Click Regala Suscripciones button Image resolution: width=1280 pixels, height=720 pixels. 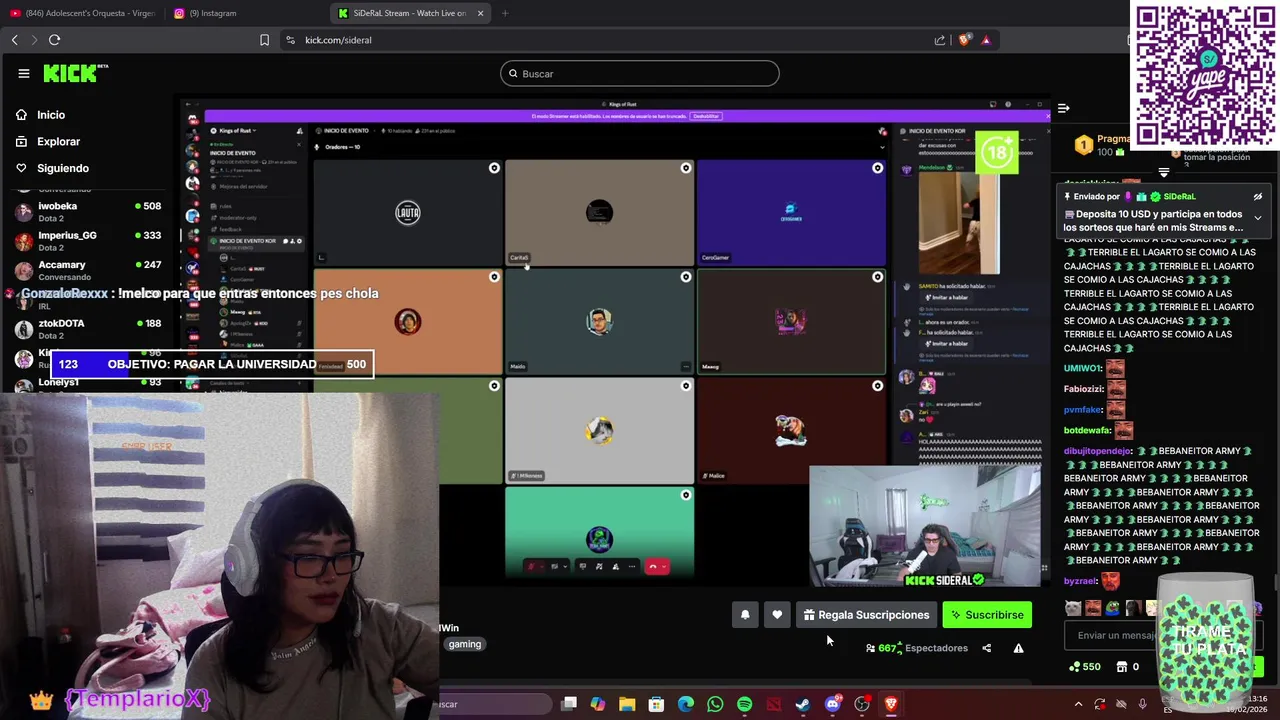click(x=866, y=615)
